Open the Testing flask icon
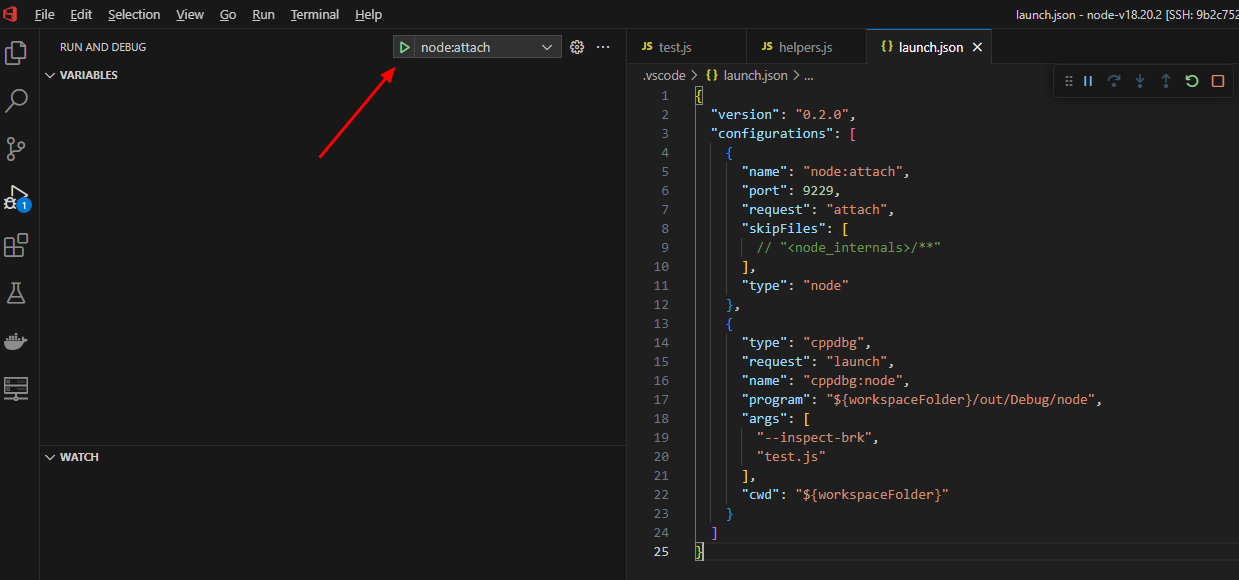The height and width of the screenshot is (580, 1239). point(16,293)
